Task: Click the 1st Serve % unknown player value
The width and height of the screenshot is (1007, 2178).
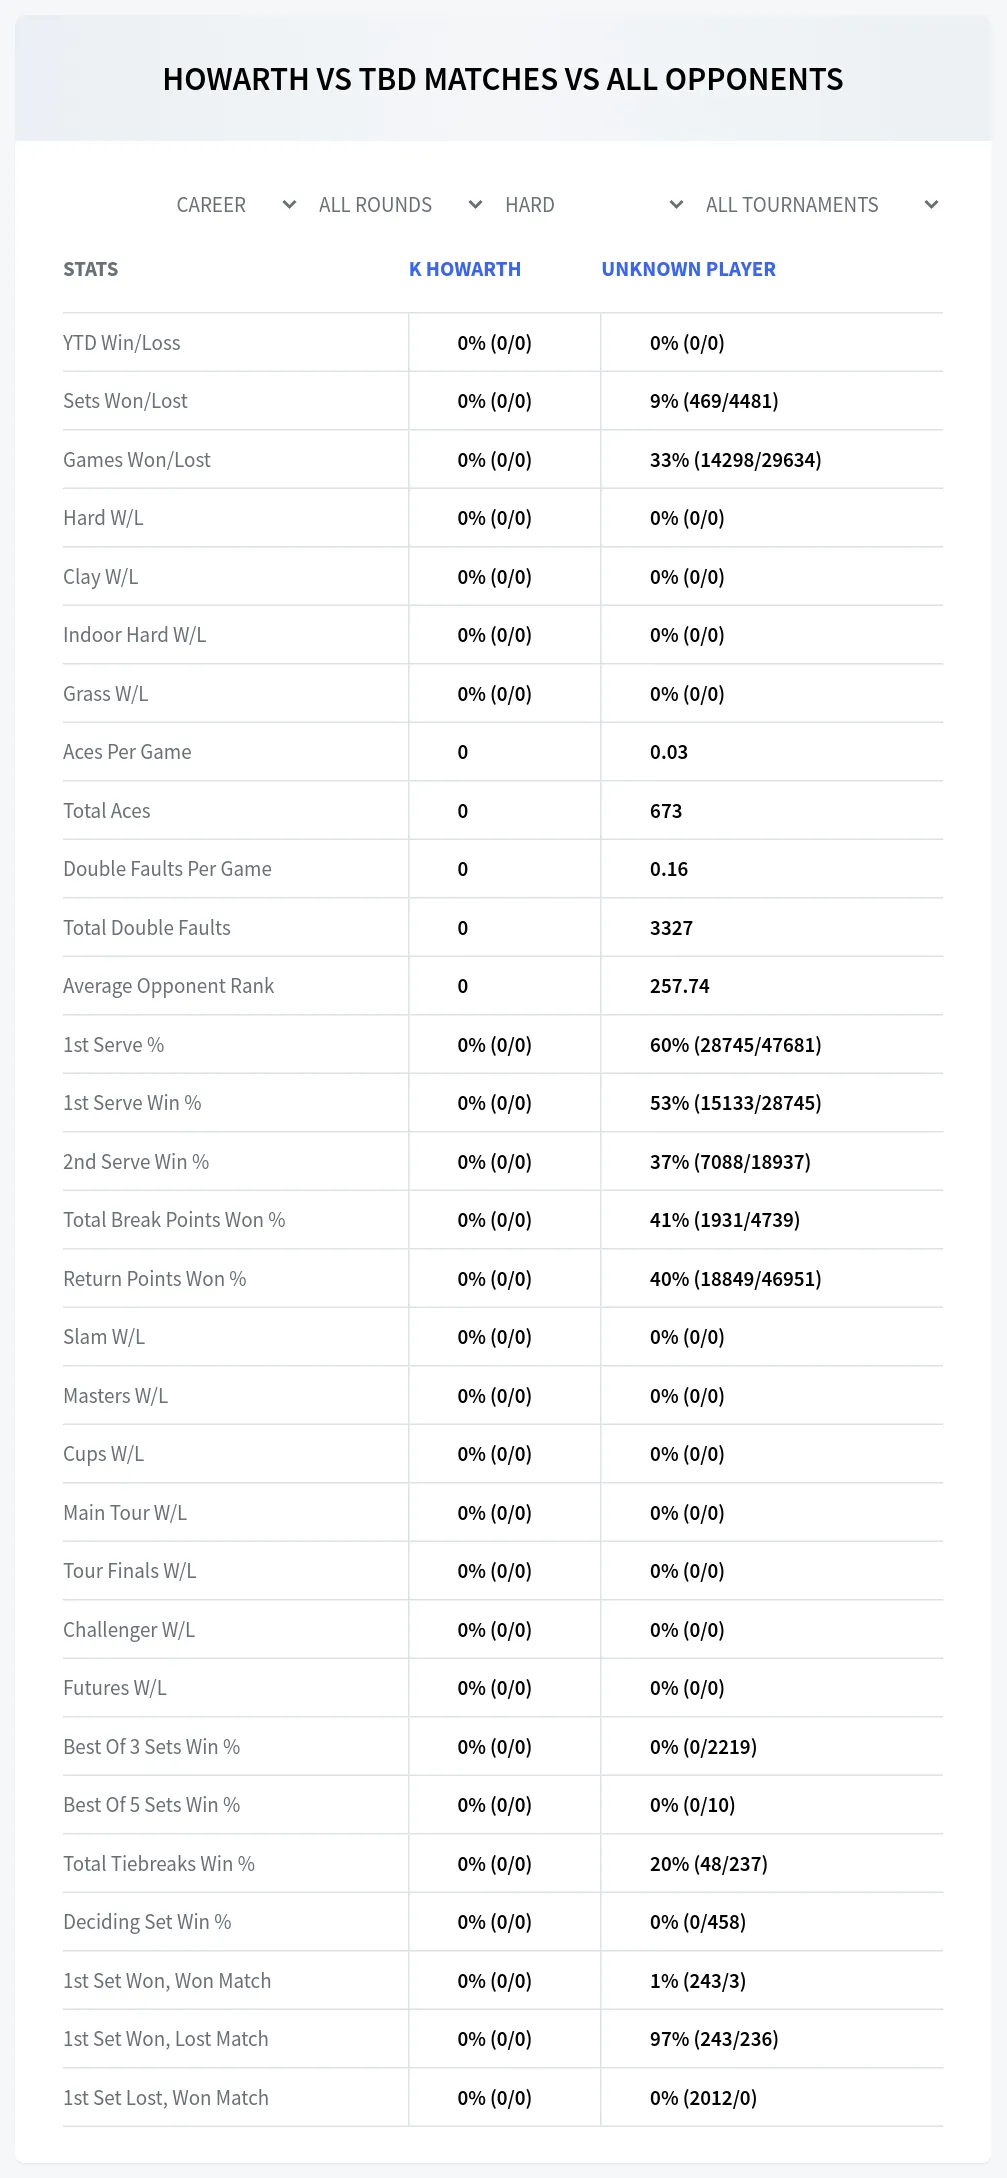Action: coord(735,1045)
